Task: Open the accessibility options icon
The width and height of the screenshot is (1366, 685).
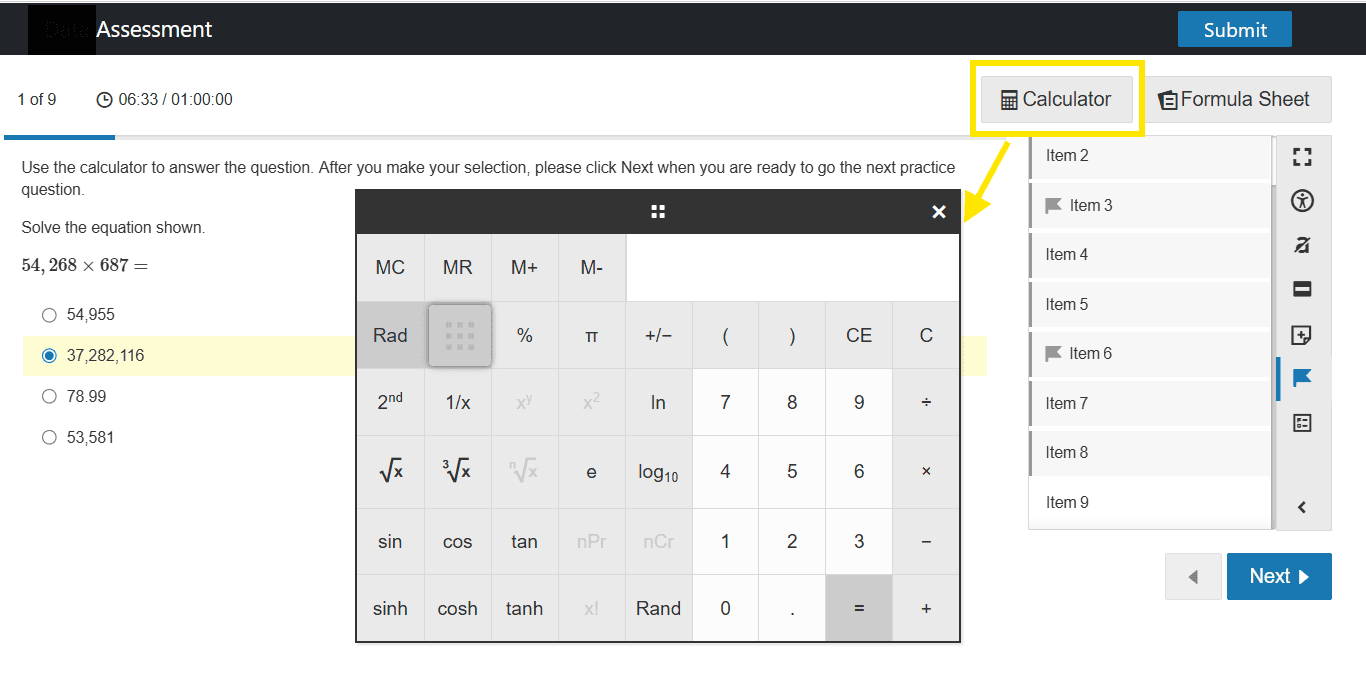Action: pyautogui.click(x=1302, y=201)
